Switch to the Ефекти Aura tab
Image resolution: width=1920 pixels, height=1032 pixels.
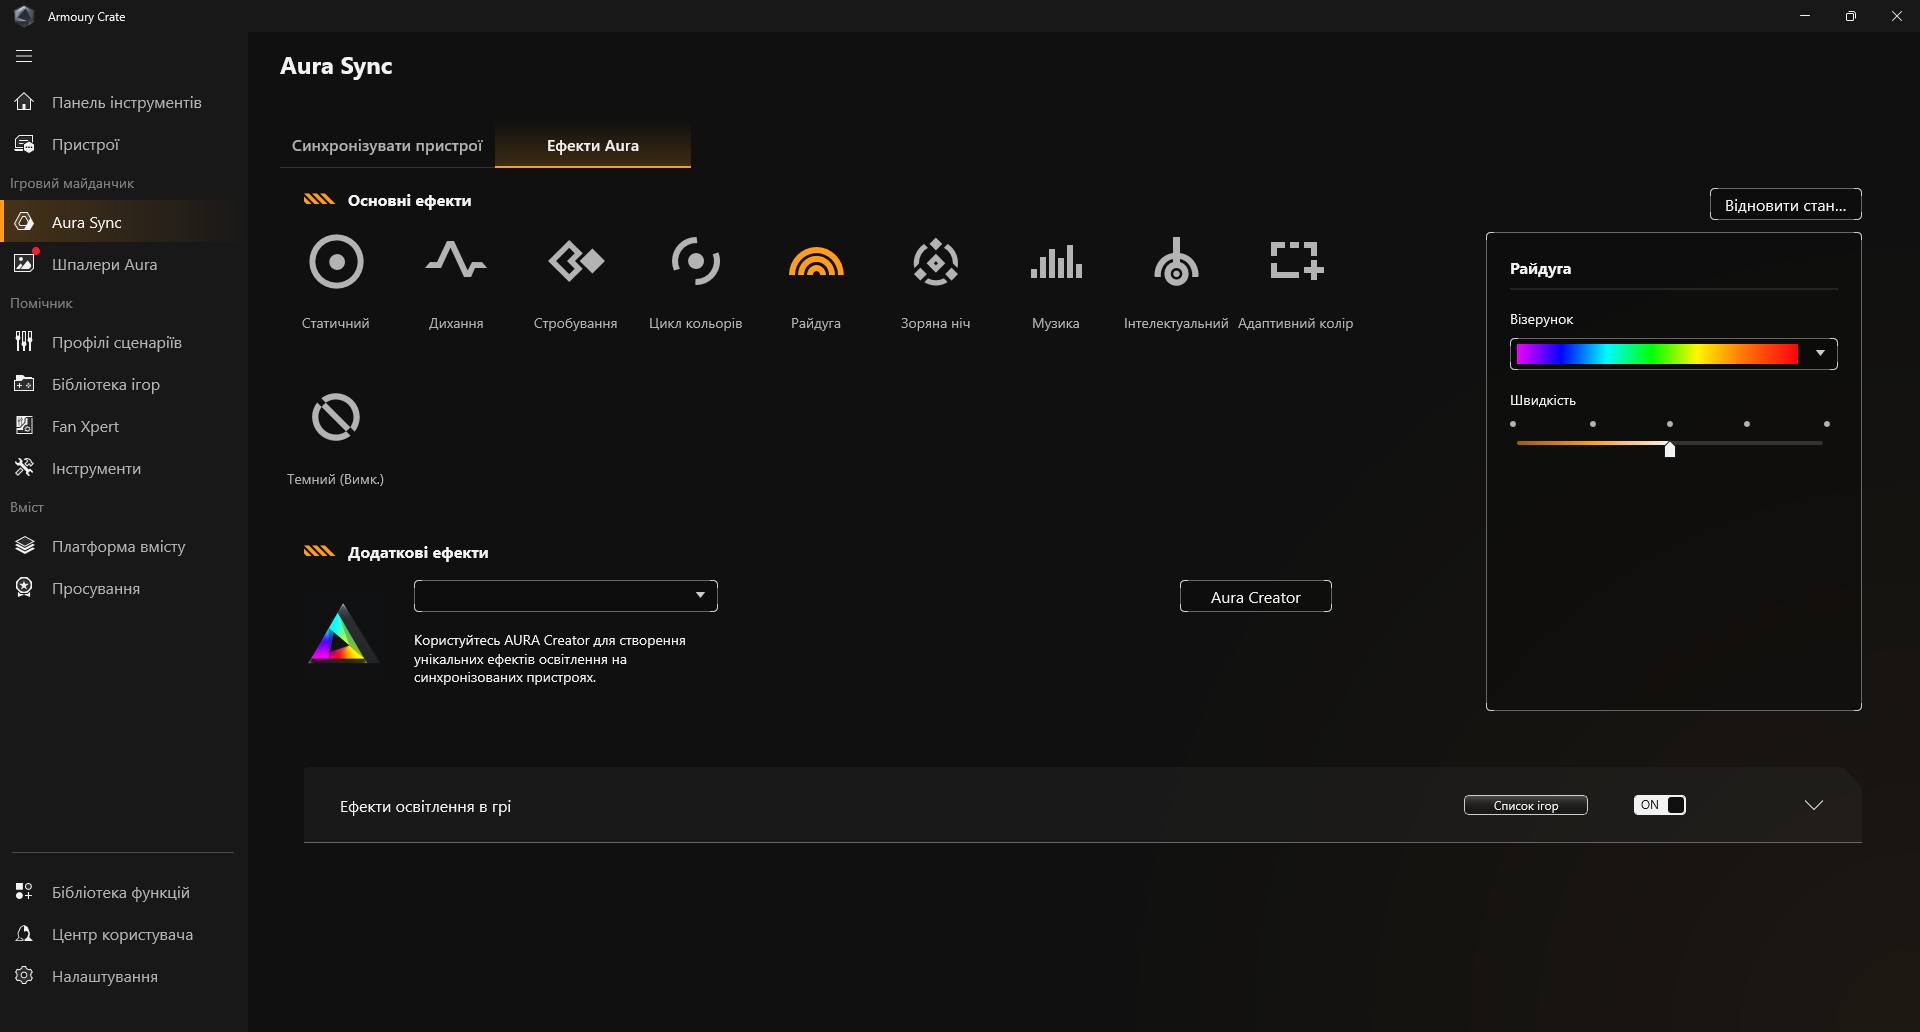pyautogui.click(x=593, y=146)
